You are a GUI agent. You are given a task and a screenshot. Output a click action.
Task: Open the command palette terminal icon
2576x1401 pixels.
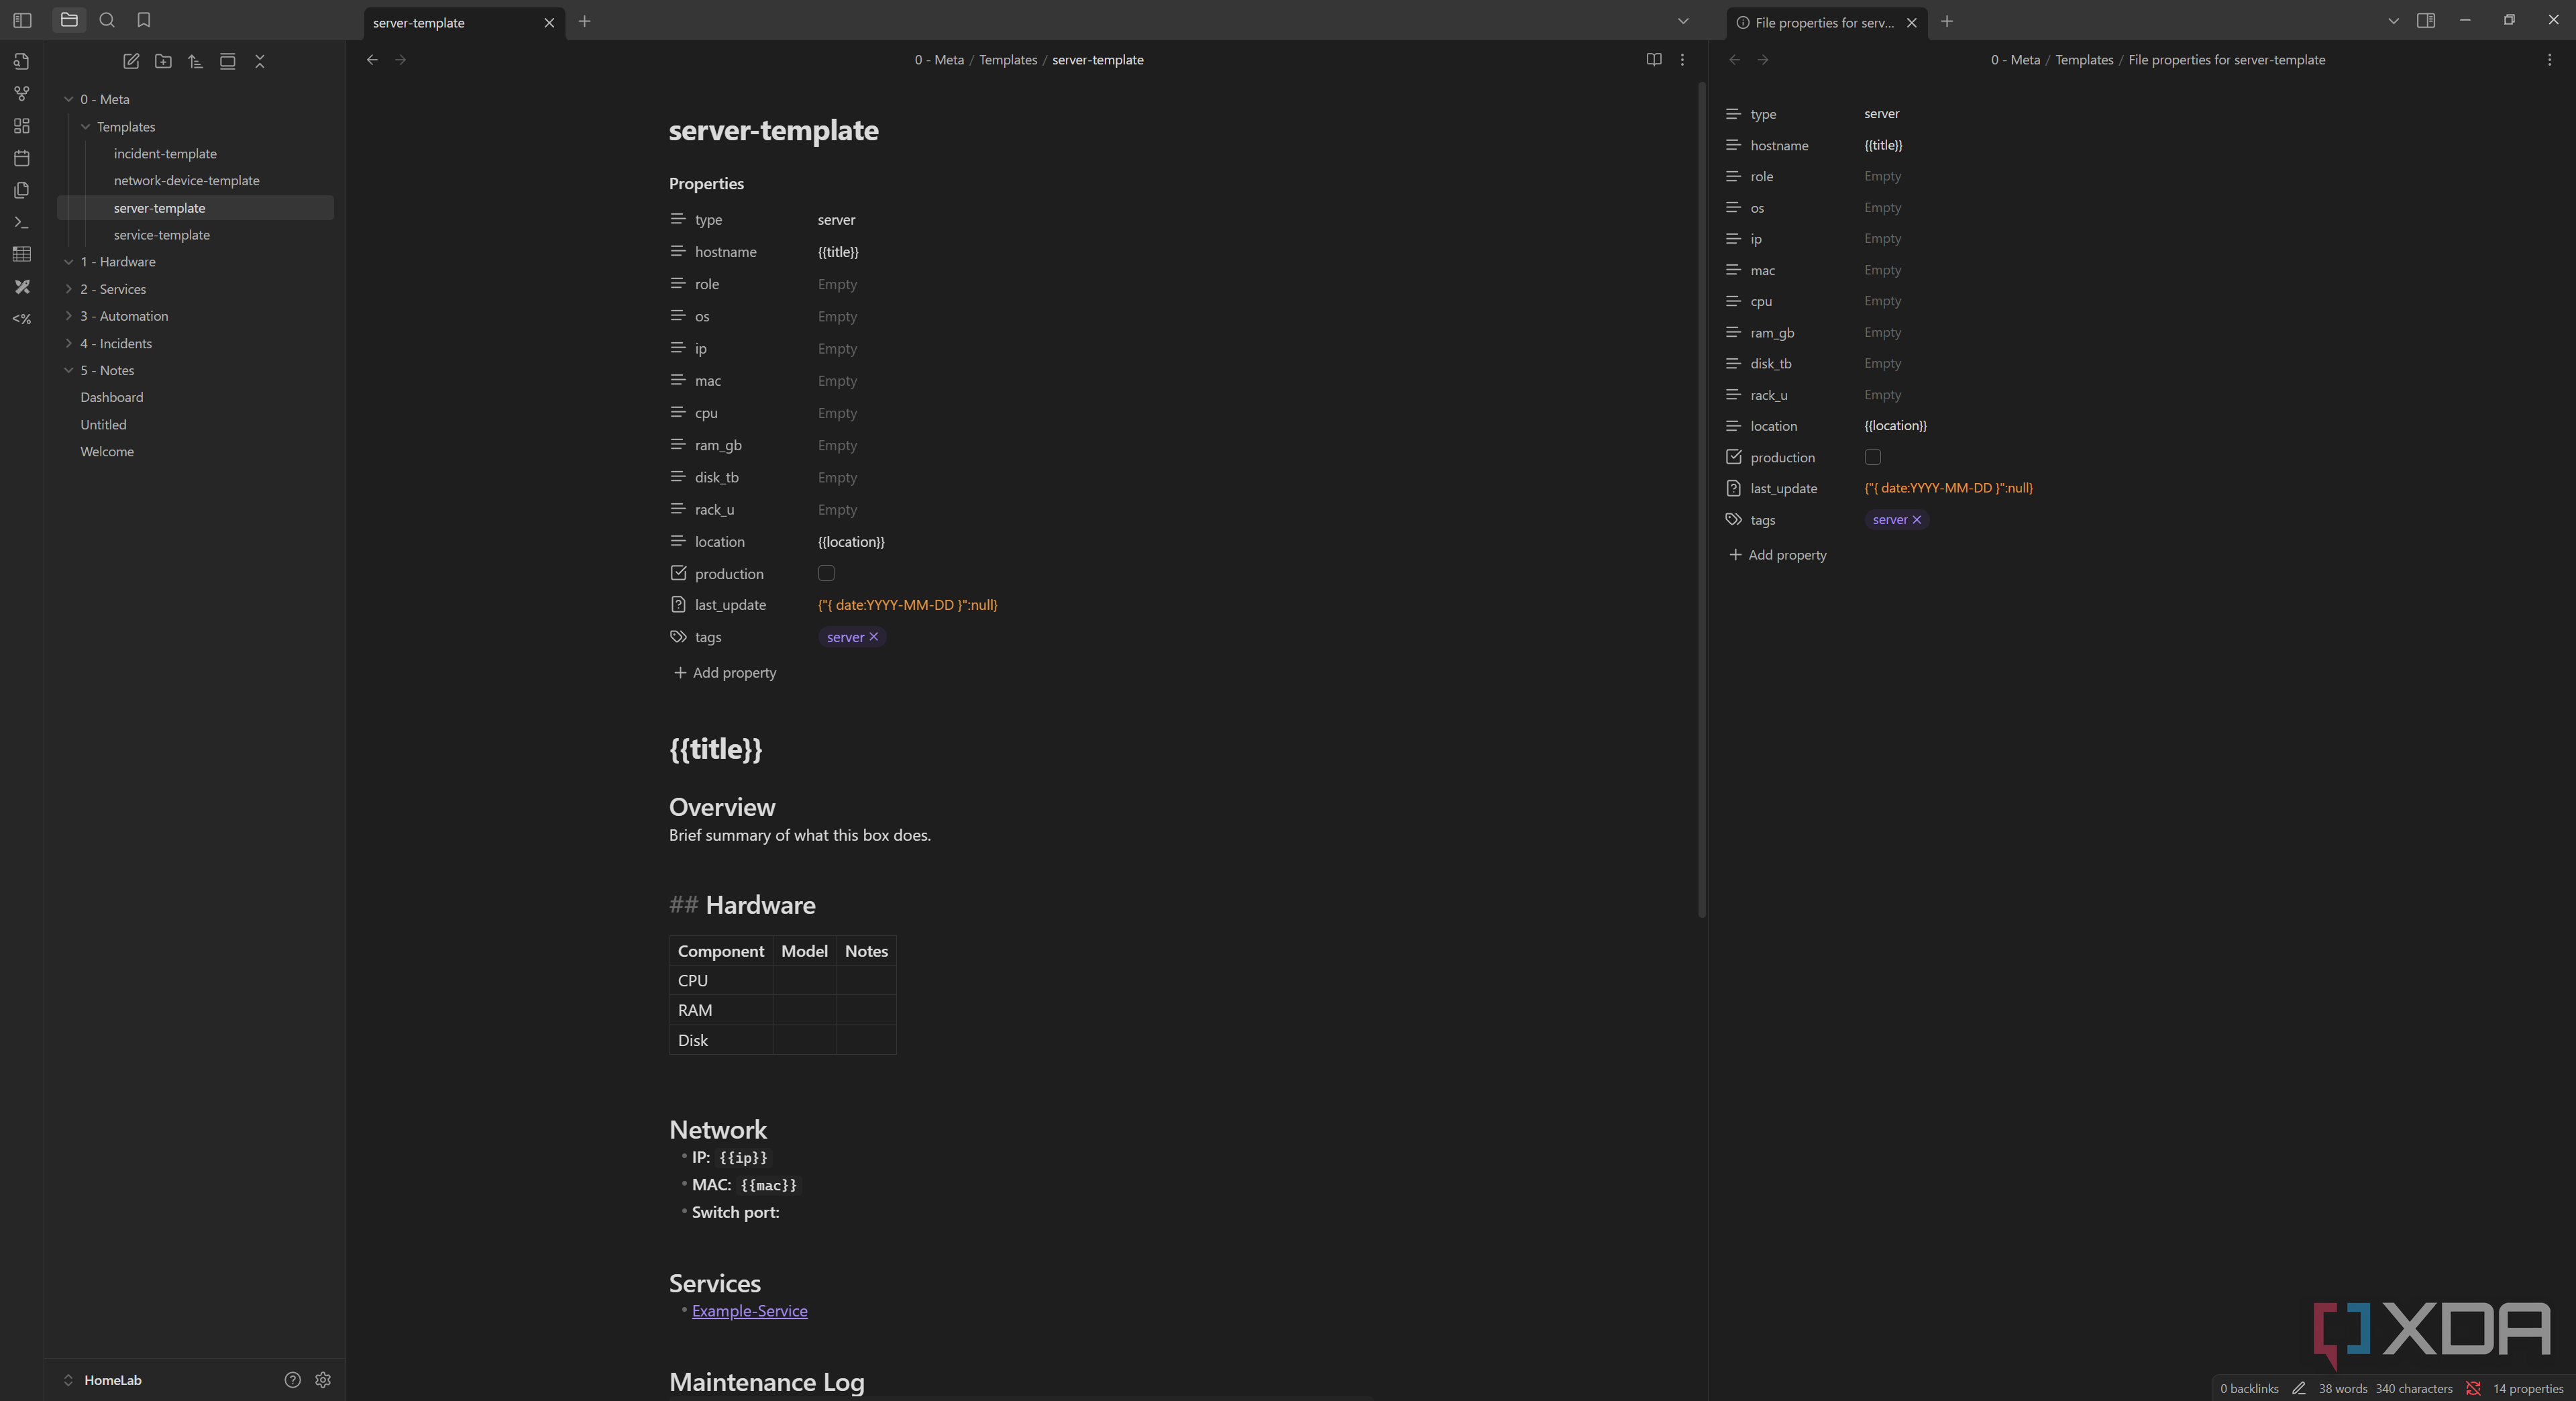point(21,222)
